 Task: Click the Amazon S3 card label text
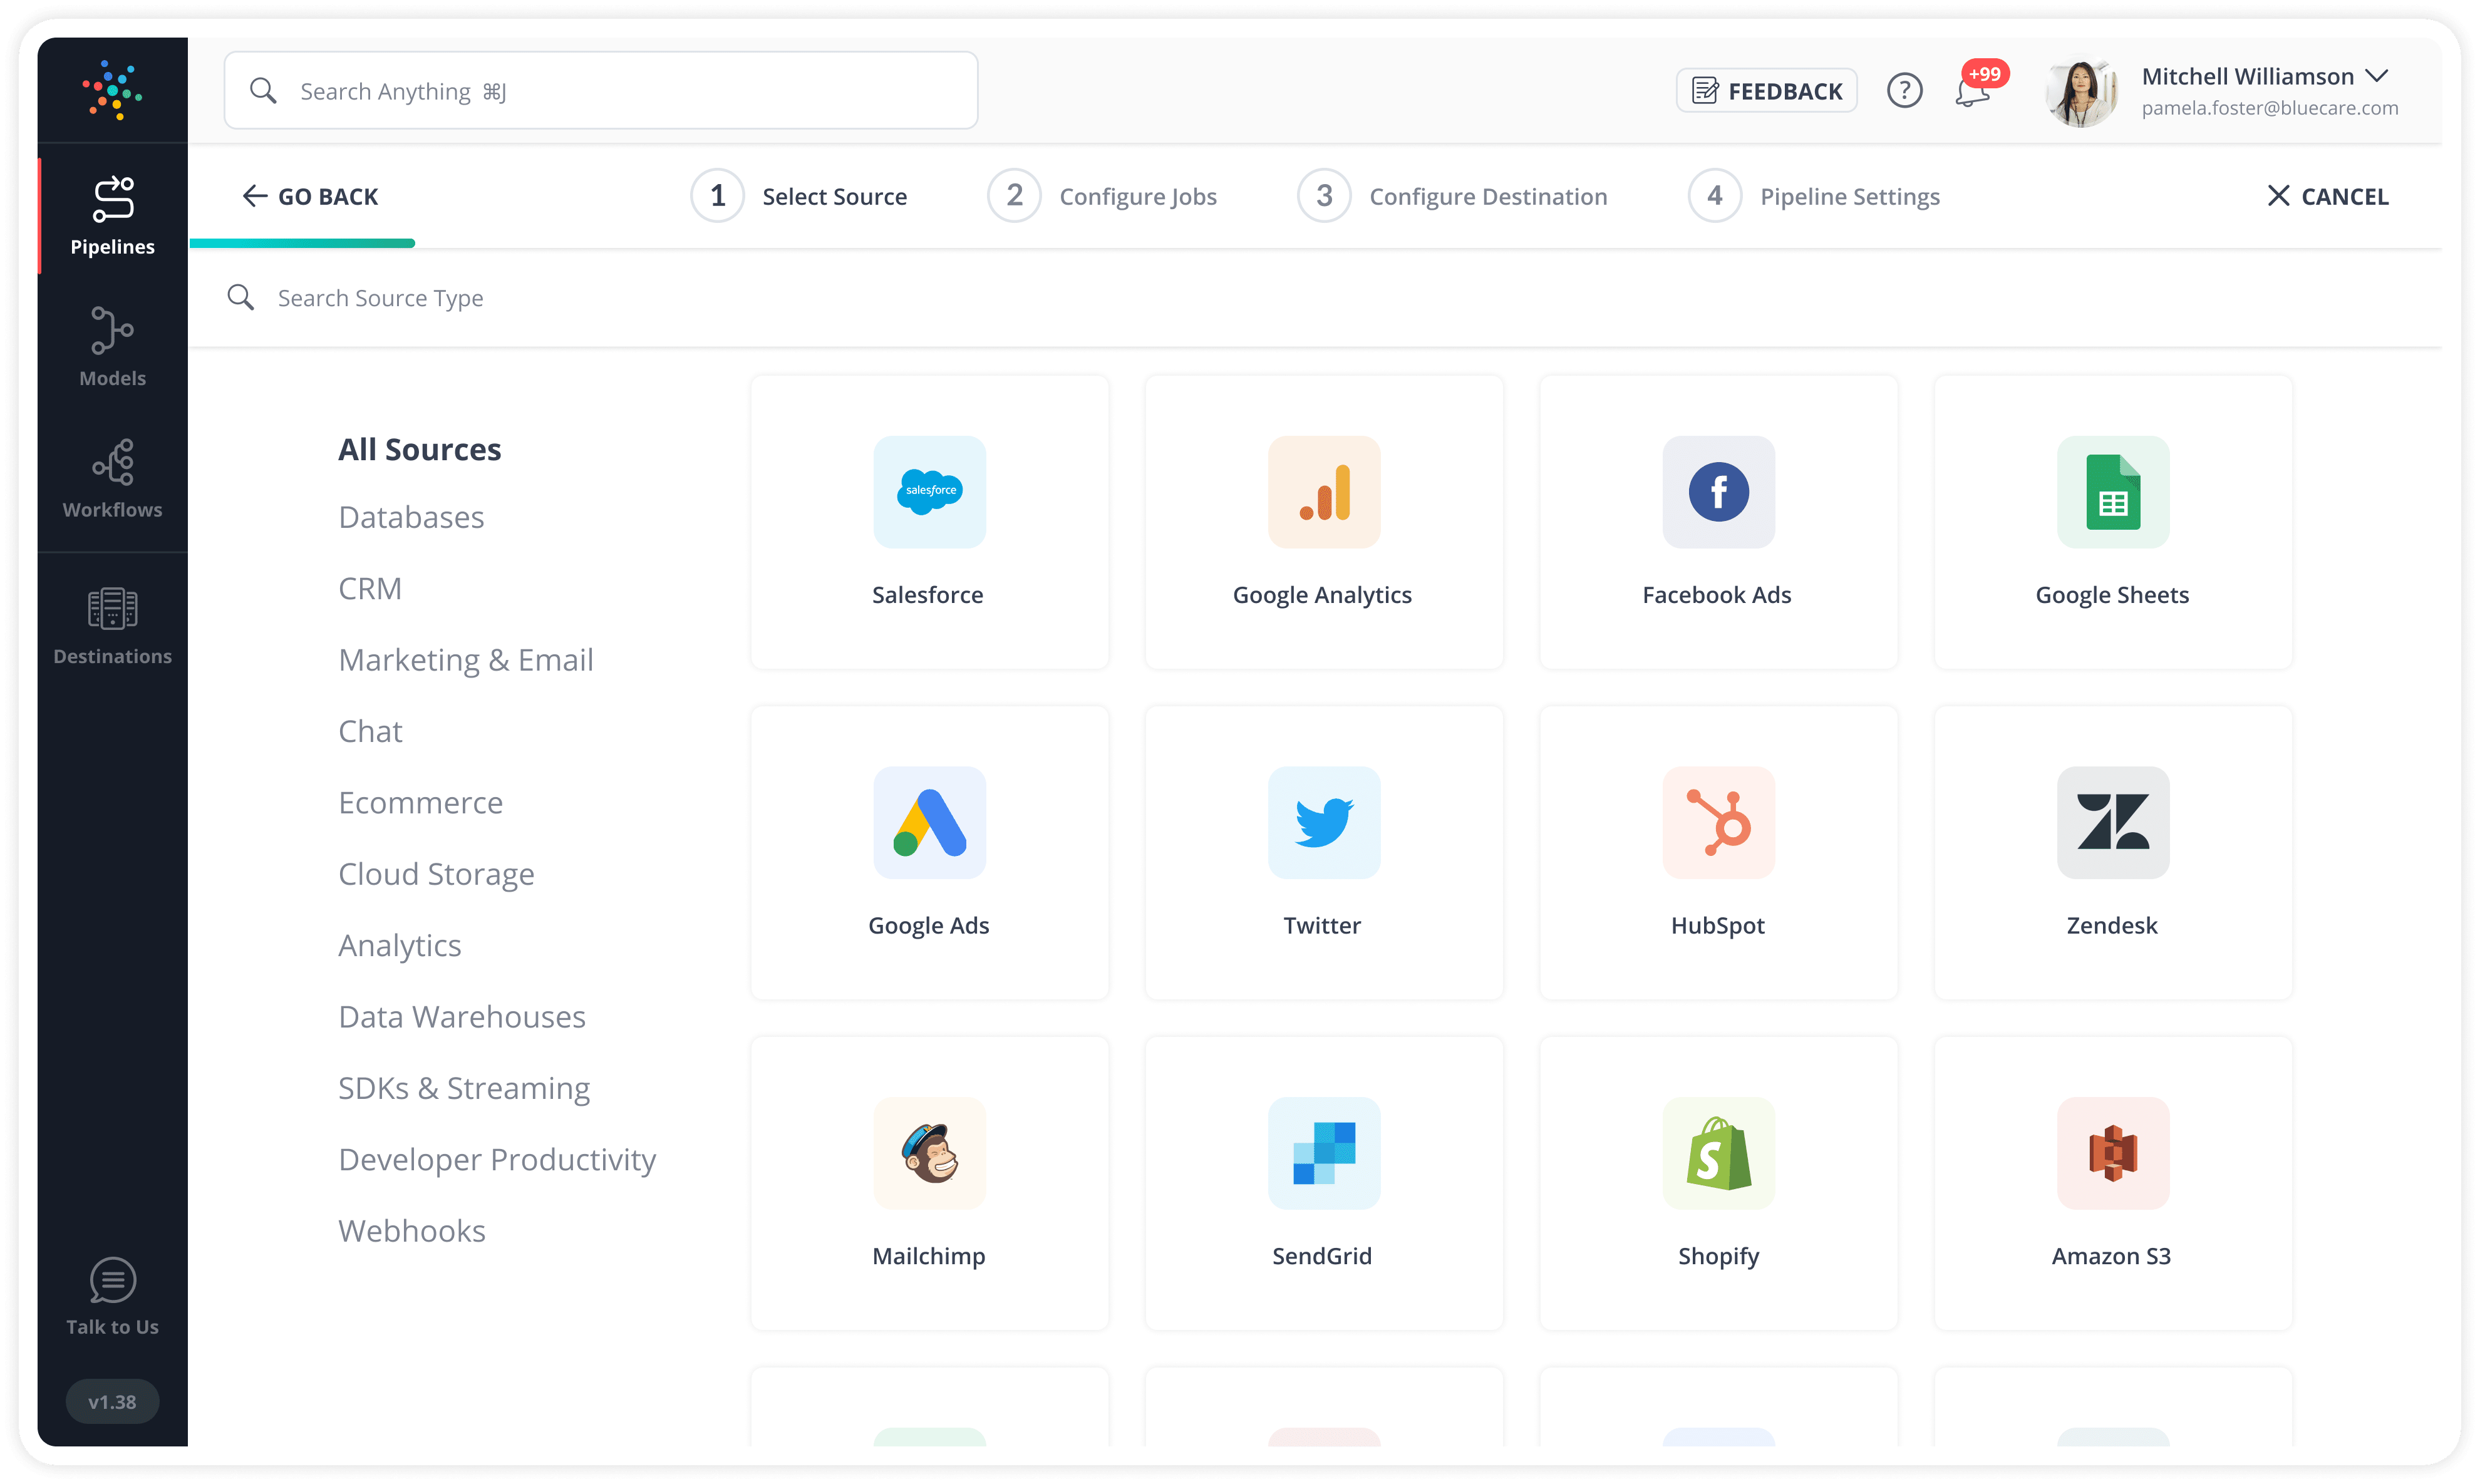point(2111,1256)
